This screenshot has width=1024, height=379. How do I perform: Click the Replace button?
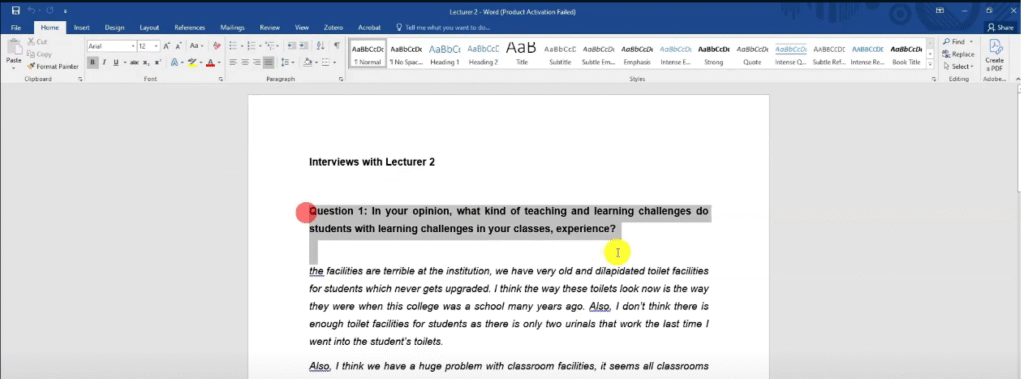point(959,54)
